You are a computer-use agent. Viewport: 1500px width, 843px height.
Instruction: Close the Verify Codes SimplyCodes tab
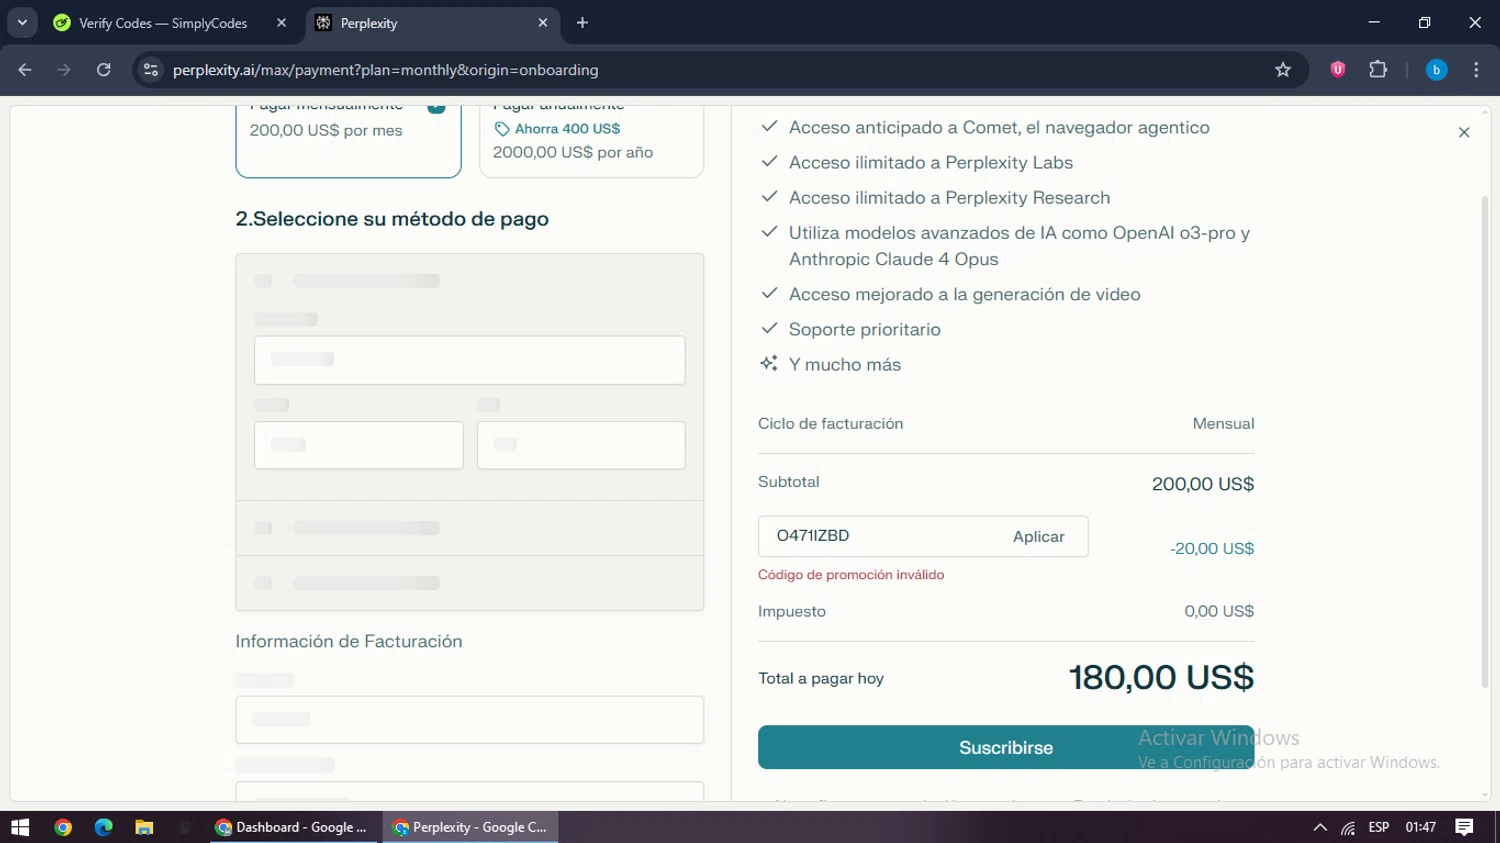[281, 23]
